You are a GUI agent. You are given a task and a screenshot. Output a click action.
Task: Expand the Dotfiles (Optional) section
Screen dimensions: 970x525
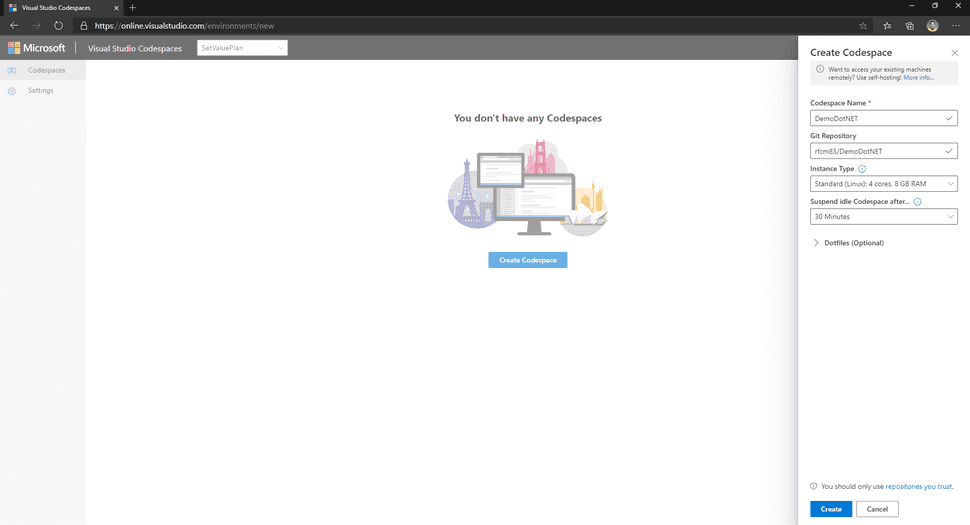[x=848, y=243]
